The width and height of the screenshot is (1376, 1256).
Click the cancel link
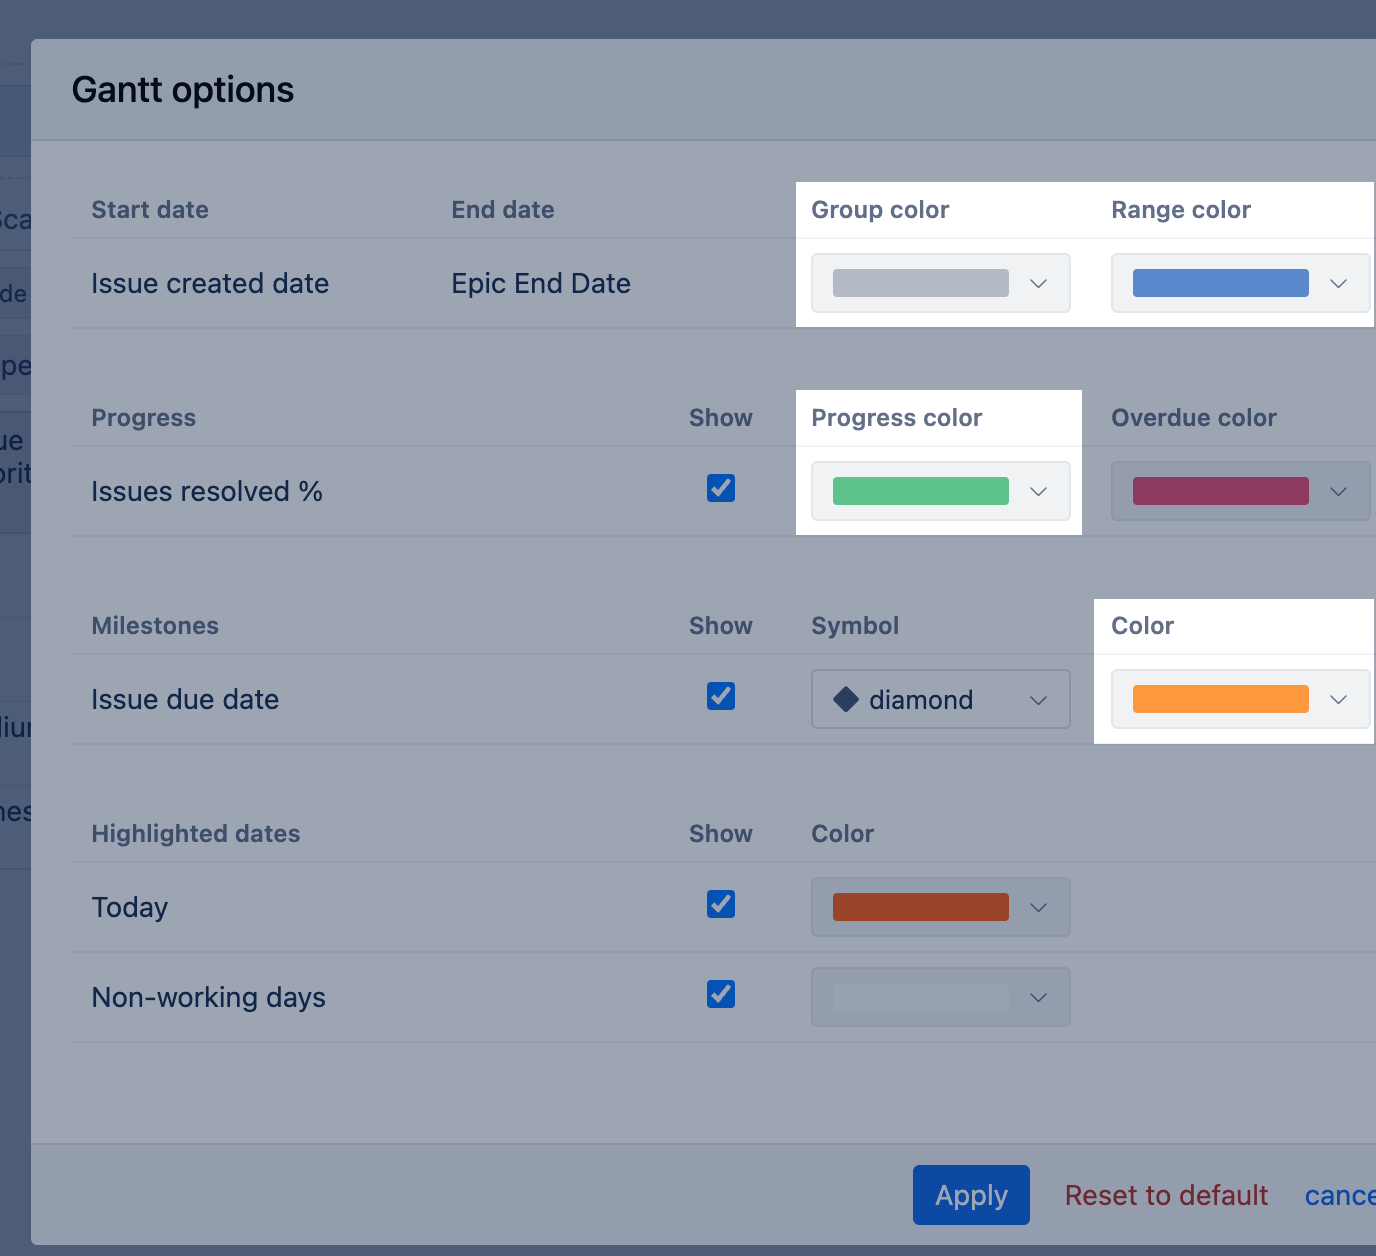coord(1340,1195)
